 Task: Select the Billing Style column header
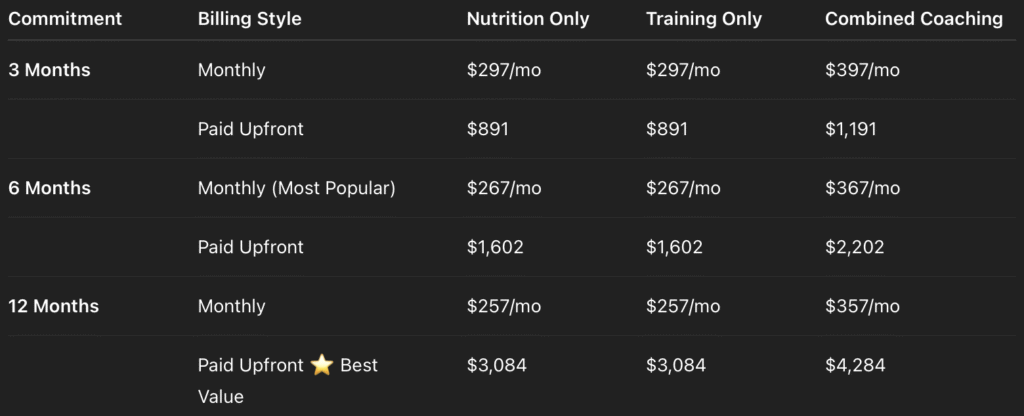click(x=249, y=19)
